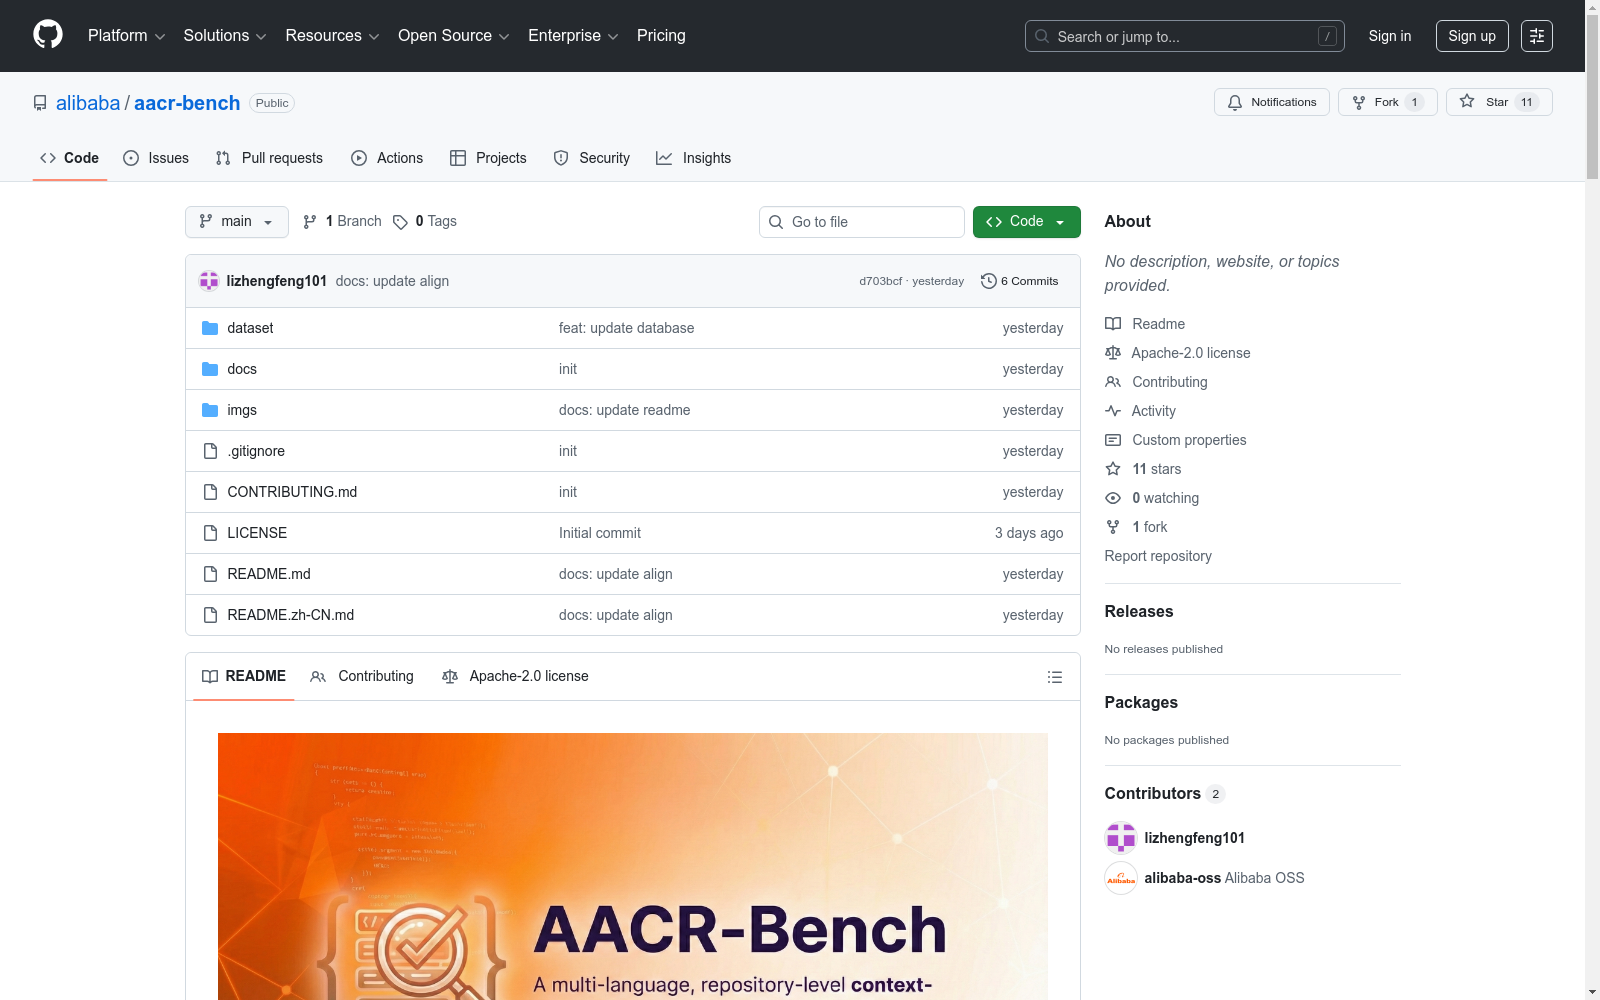1600x1000 pixels.
Task: Open the Pricing page
Action: [661, 36]
